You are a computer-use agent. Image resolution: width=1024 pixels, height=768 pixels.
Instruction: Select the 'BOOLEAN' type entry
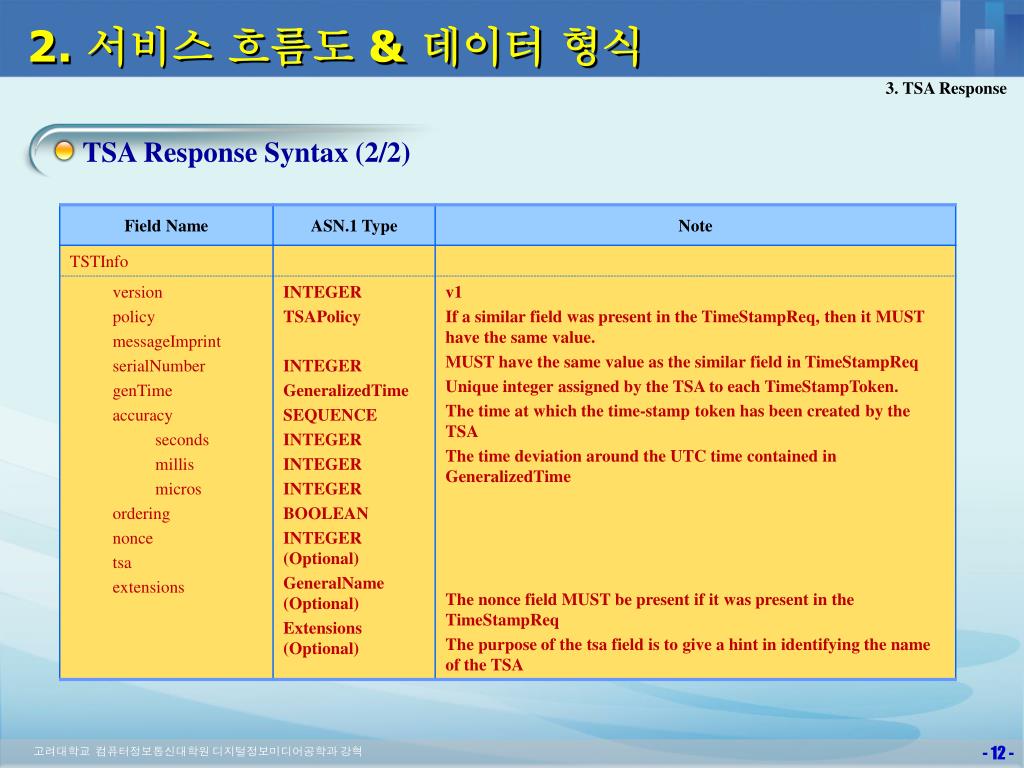(325, 514)
